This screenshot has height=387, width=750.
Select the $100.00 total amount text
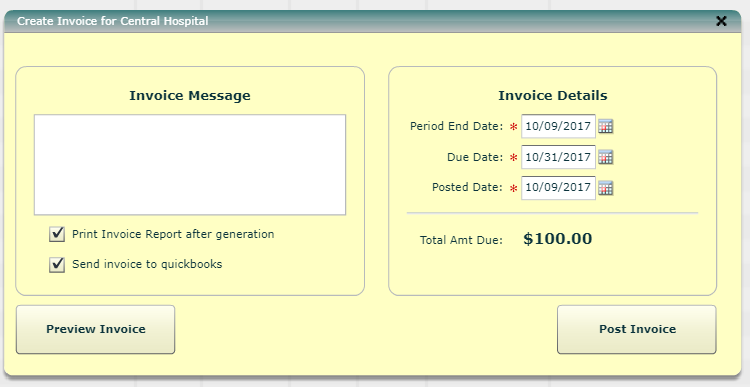pyautogui.click(x=558, y=239)
